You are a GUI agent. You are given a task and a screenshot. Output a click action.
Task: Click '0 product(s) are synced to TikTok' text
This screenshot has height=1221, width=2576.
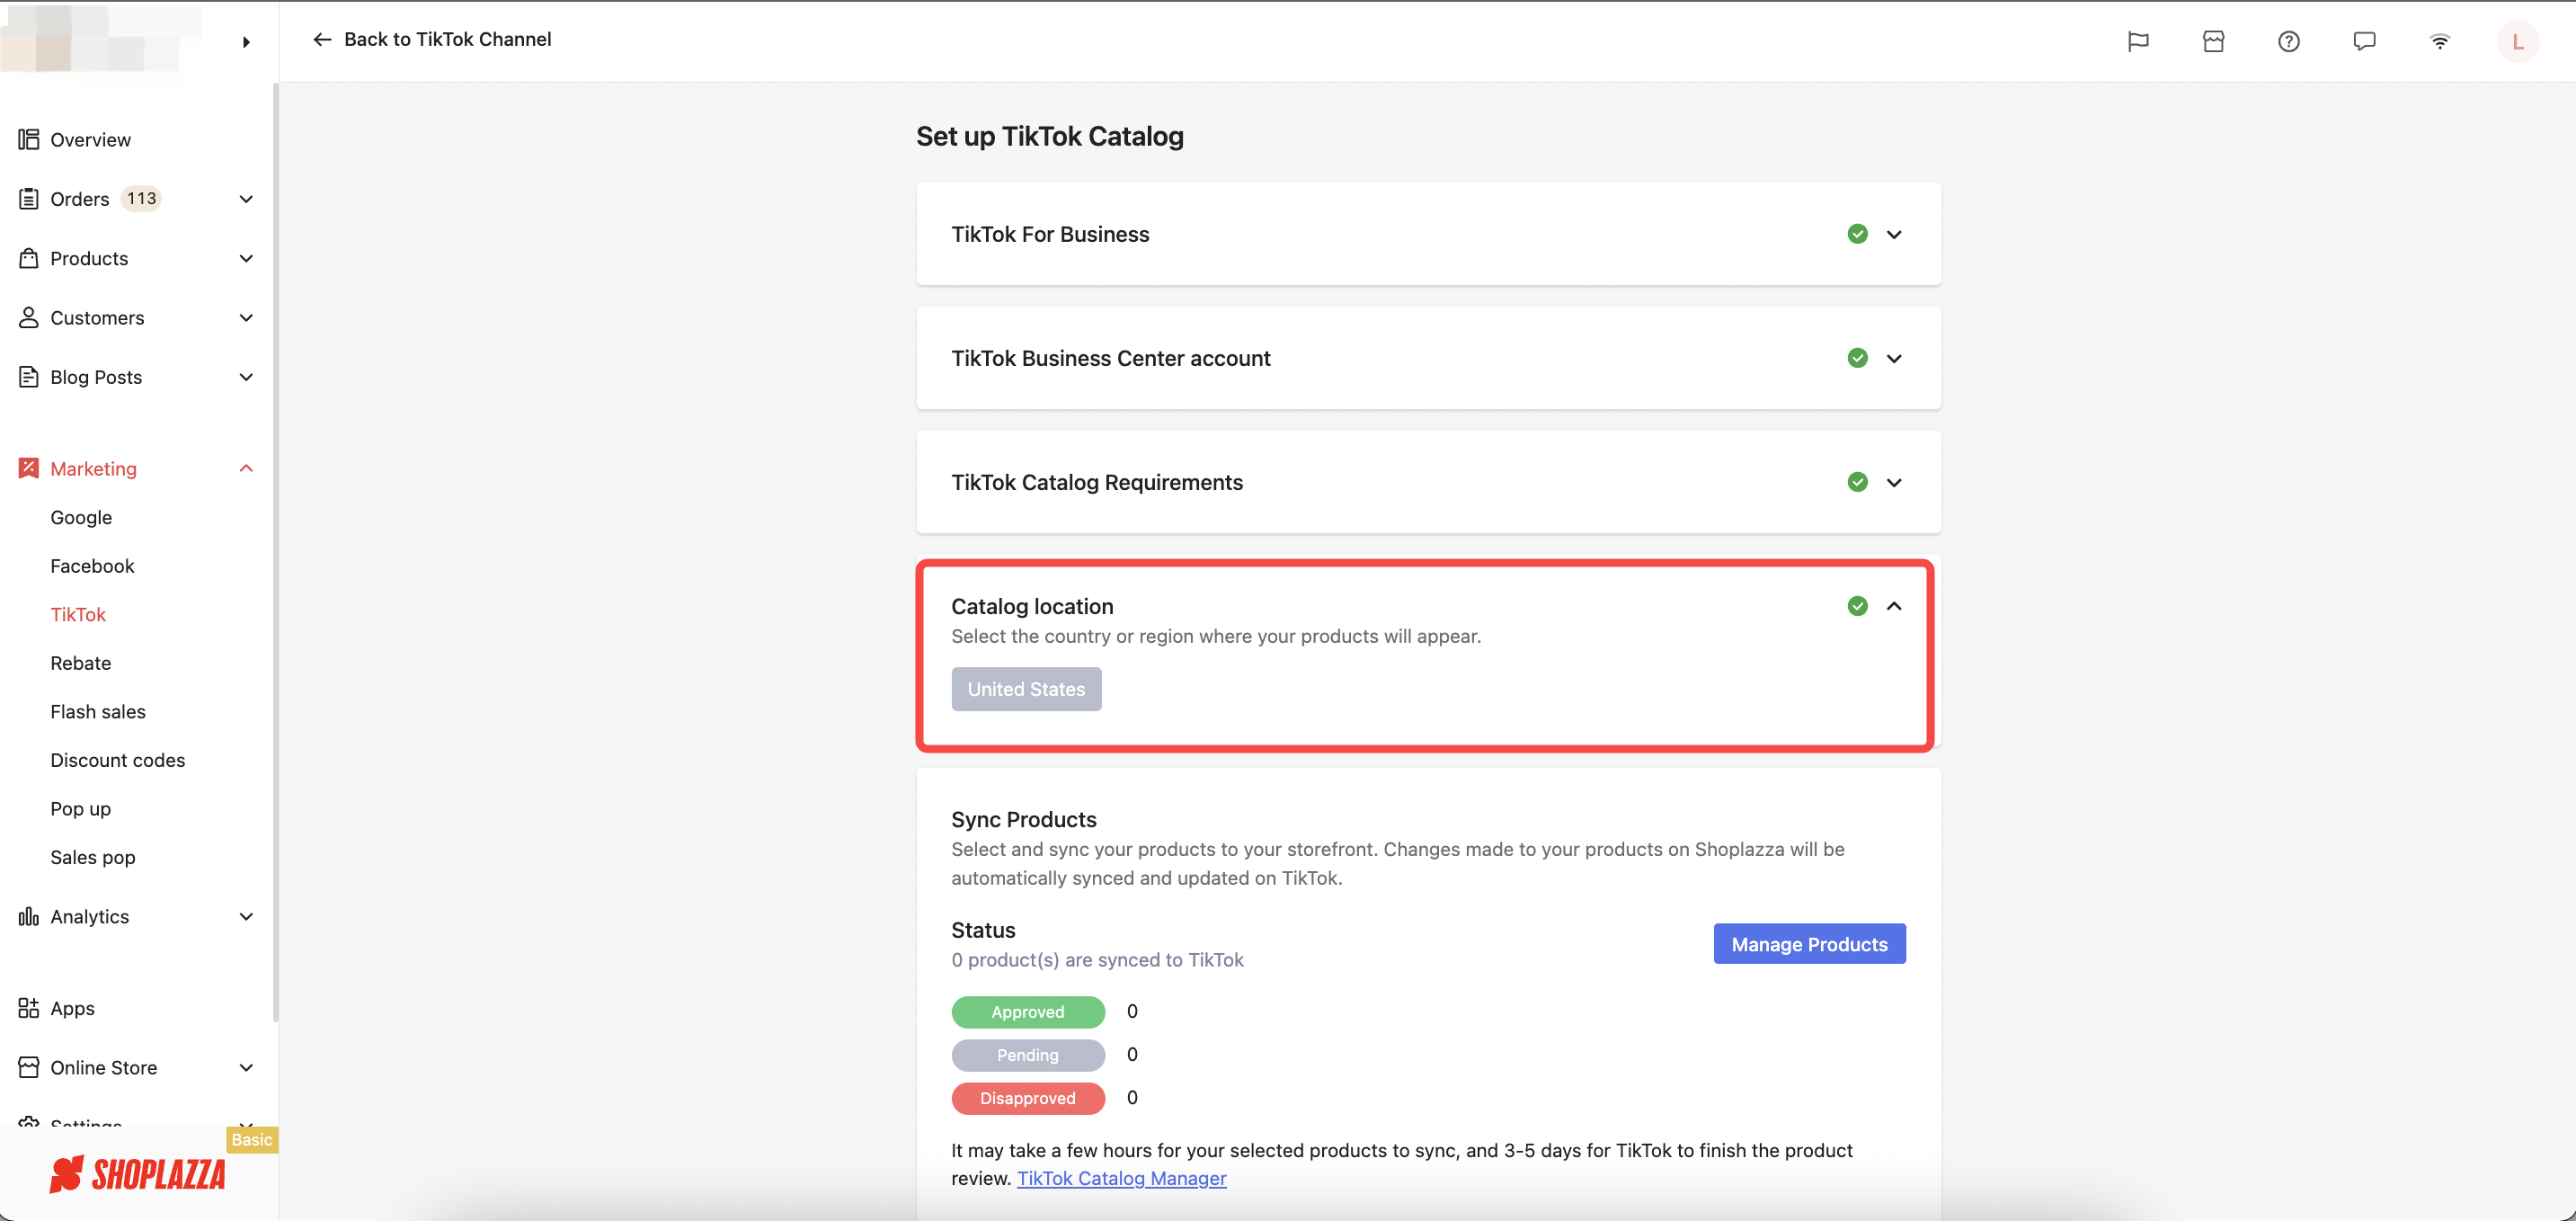pyautogui.click(x=1097, y=959)
